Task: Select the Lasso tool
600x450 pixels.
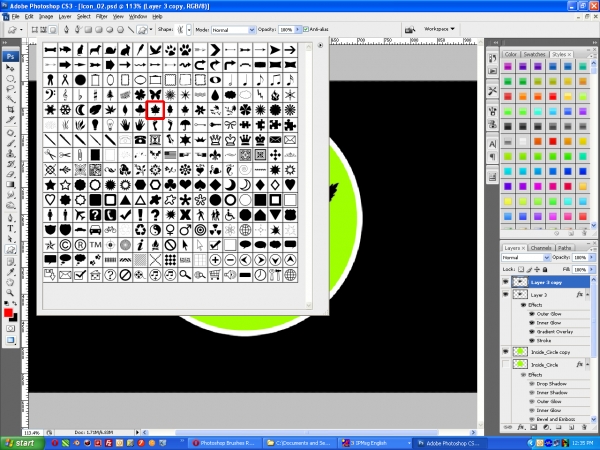Action: 10,89
